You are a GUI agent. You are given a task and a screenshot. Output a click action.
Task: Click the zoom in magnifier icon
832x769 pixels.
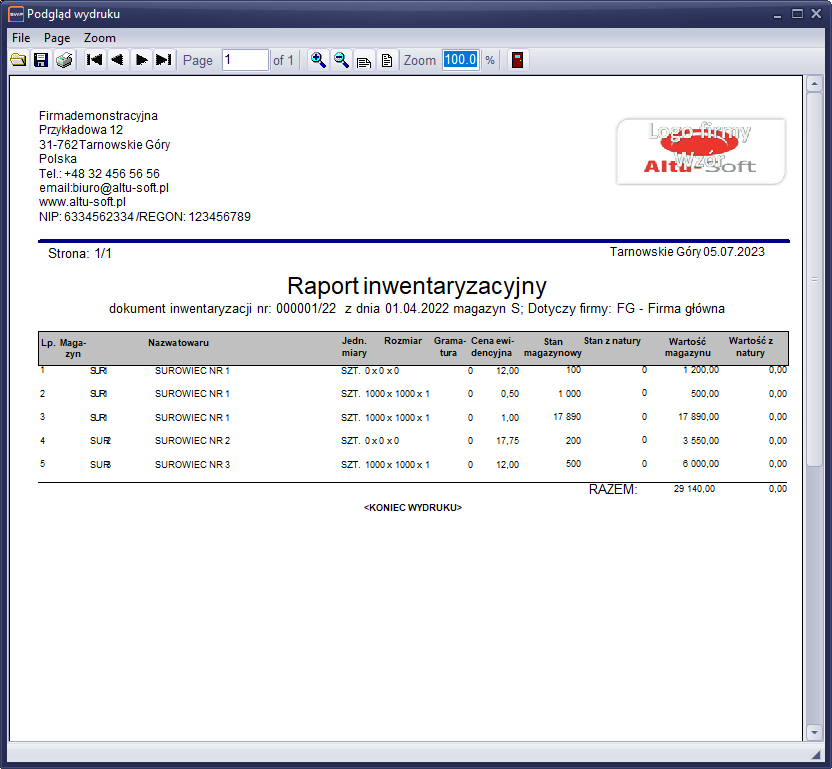[318, 60]
